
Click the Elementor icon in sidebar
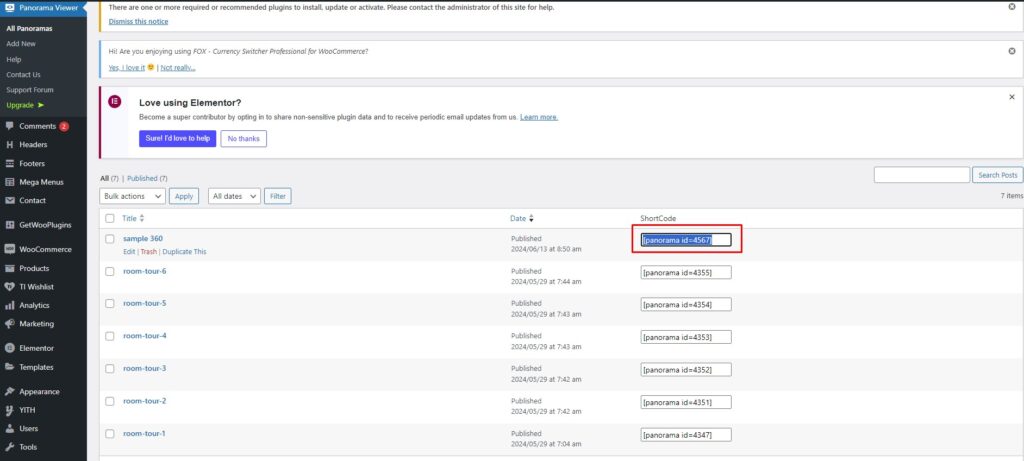tap(9, 348)
